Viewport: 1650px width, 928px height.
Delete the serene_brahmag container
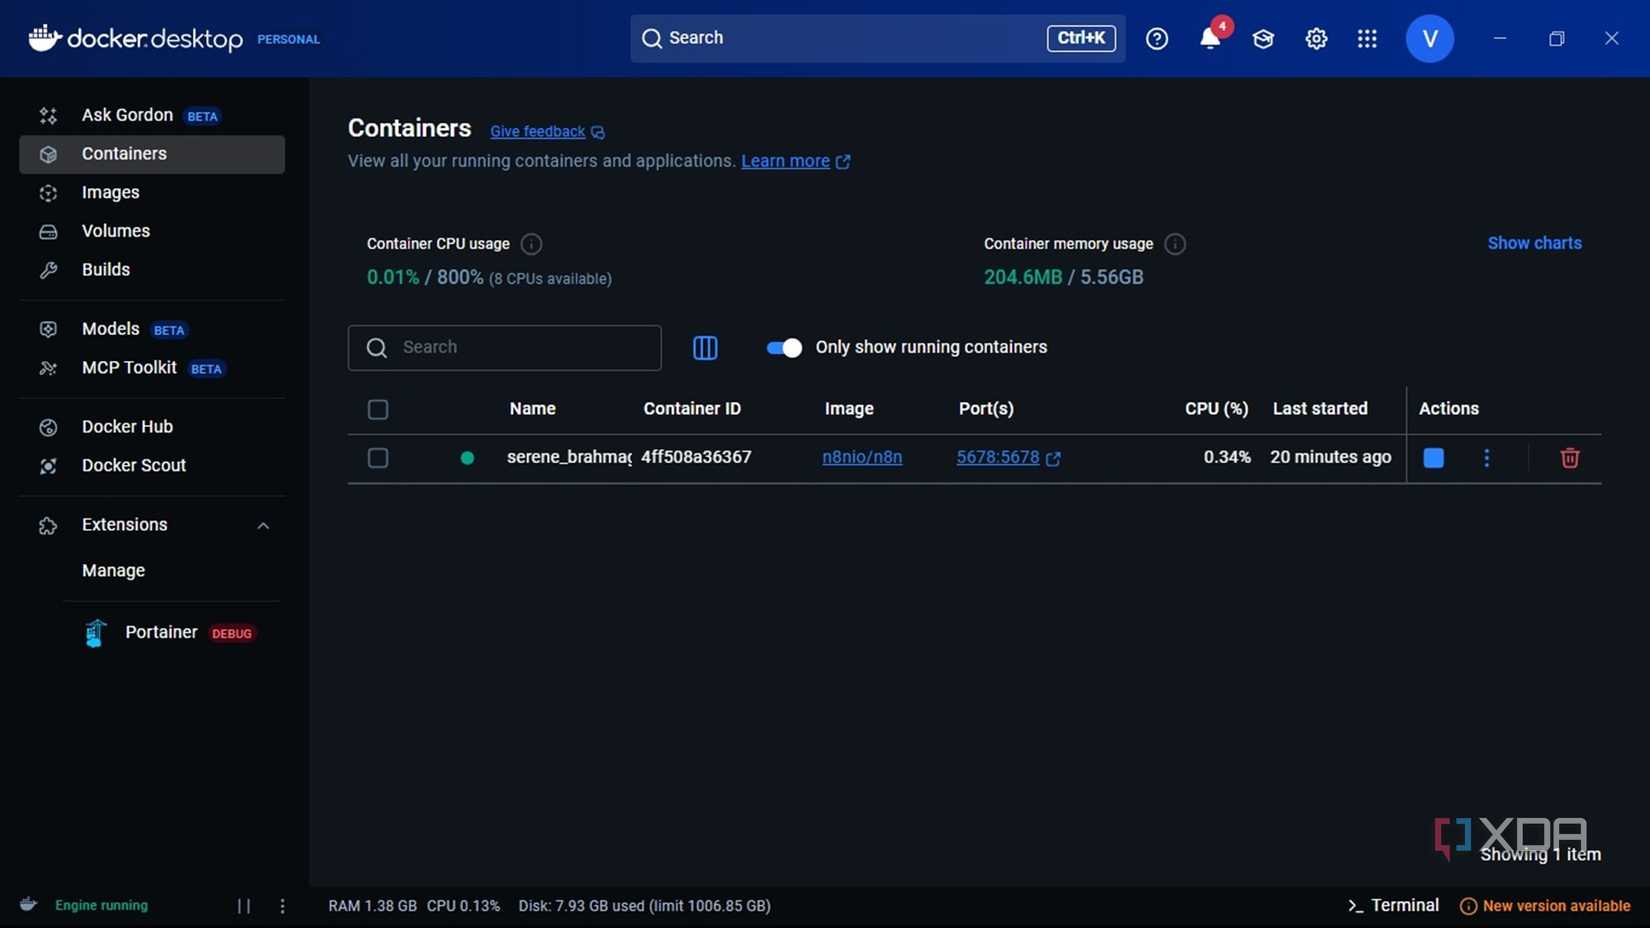coord(1570,458)
